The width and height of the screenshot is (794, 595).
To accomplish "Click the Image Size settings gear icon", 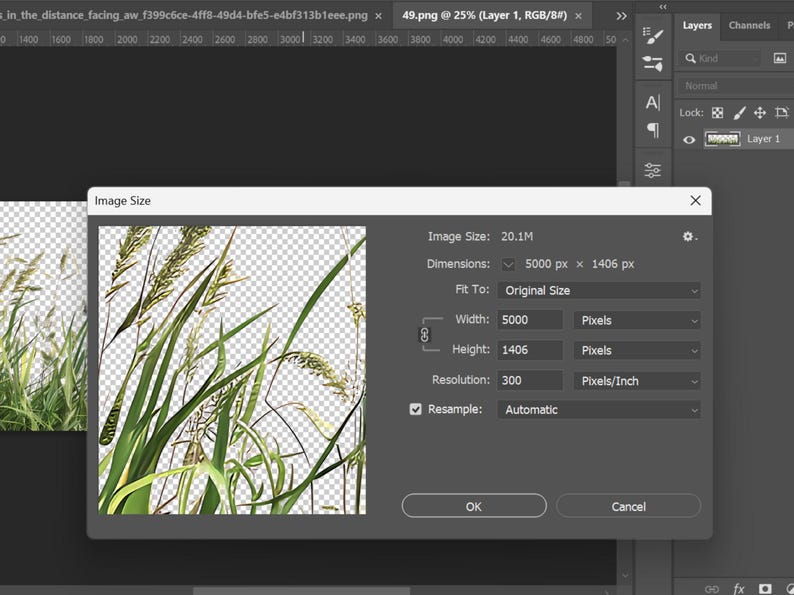I will coord(688,236).
